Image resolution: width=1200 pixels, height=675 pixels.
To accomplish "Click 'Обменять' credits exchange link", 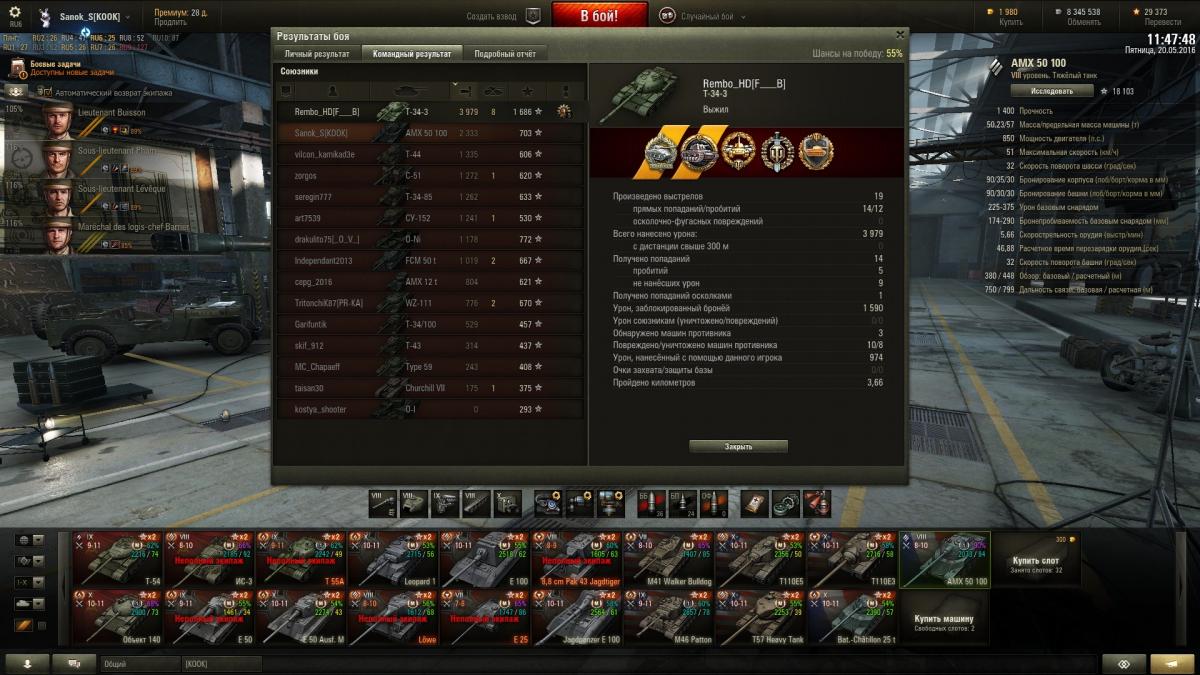I will (1083, 22).
